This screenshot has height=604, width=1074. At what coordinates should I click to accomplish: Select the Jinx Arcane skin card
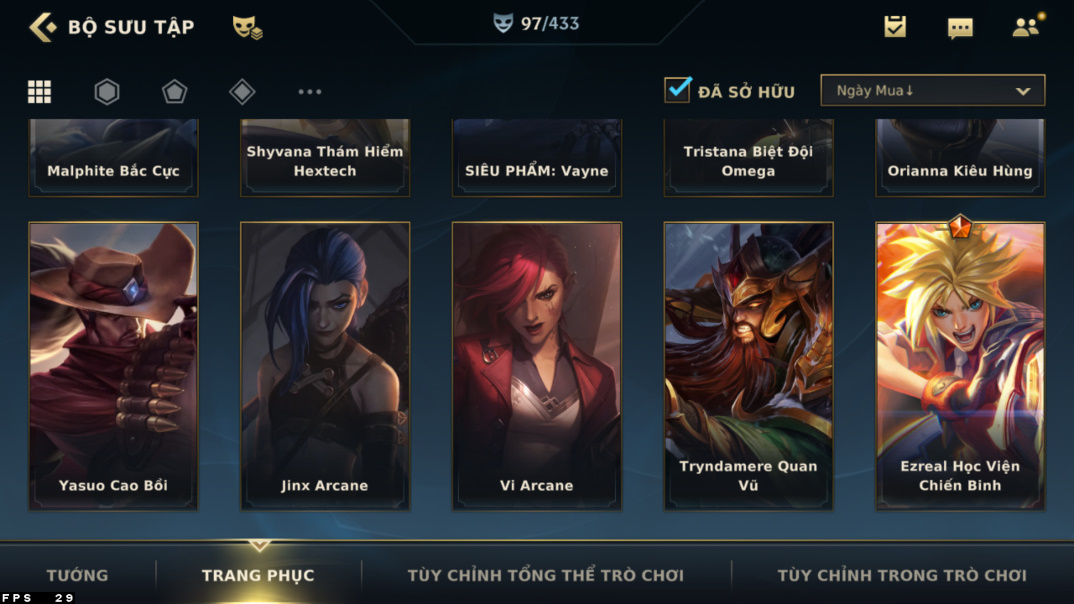pos(325,366)
